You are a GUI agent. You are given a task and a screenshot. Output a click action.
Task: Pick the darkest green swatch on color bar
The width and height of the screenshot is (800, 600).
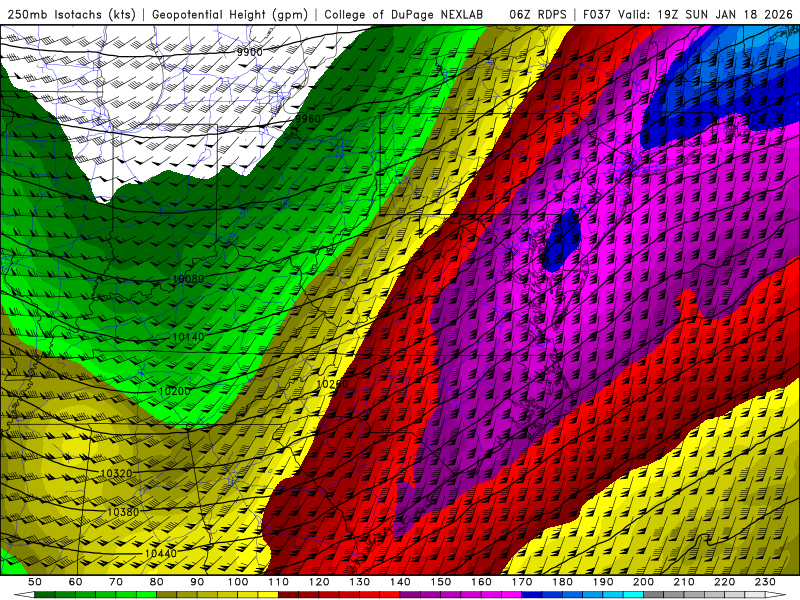45,595
